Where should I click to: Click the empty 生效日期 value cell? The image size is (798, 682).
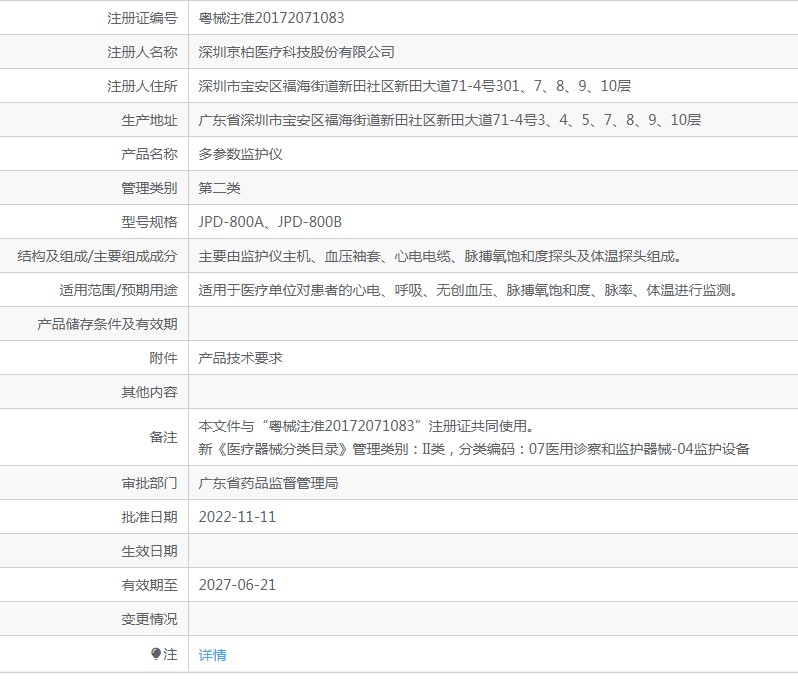[x=493, y=551]
